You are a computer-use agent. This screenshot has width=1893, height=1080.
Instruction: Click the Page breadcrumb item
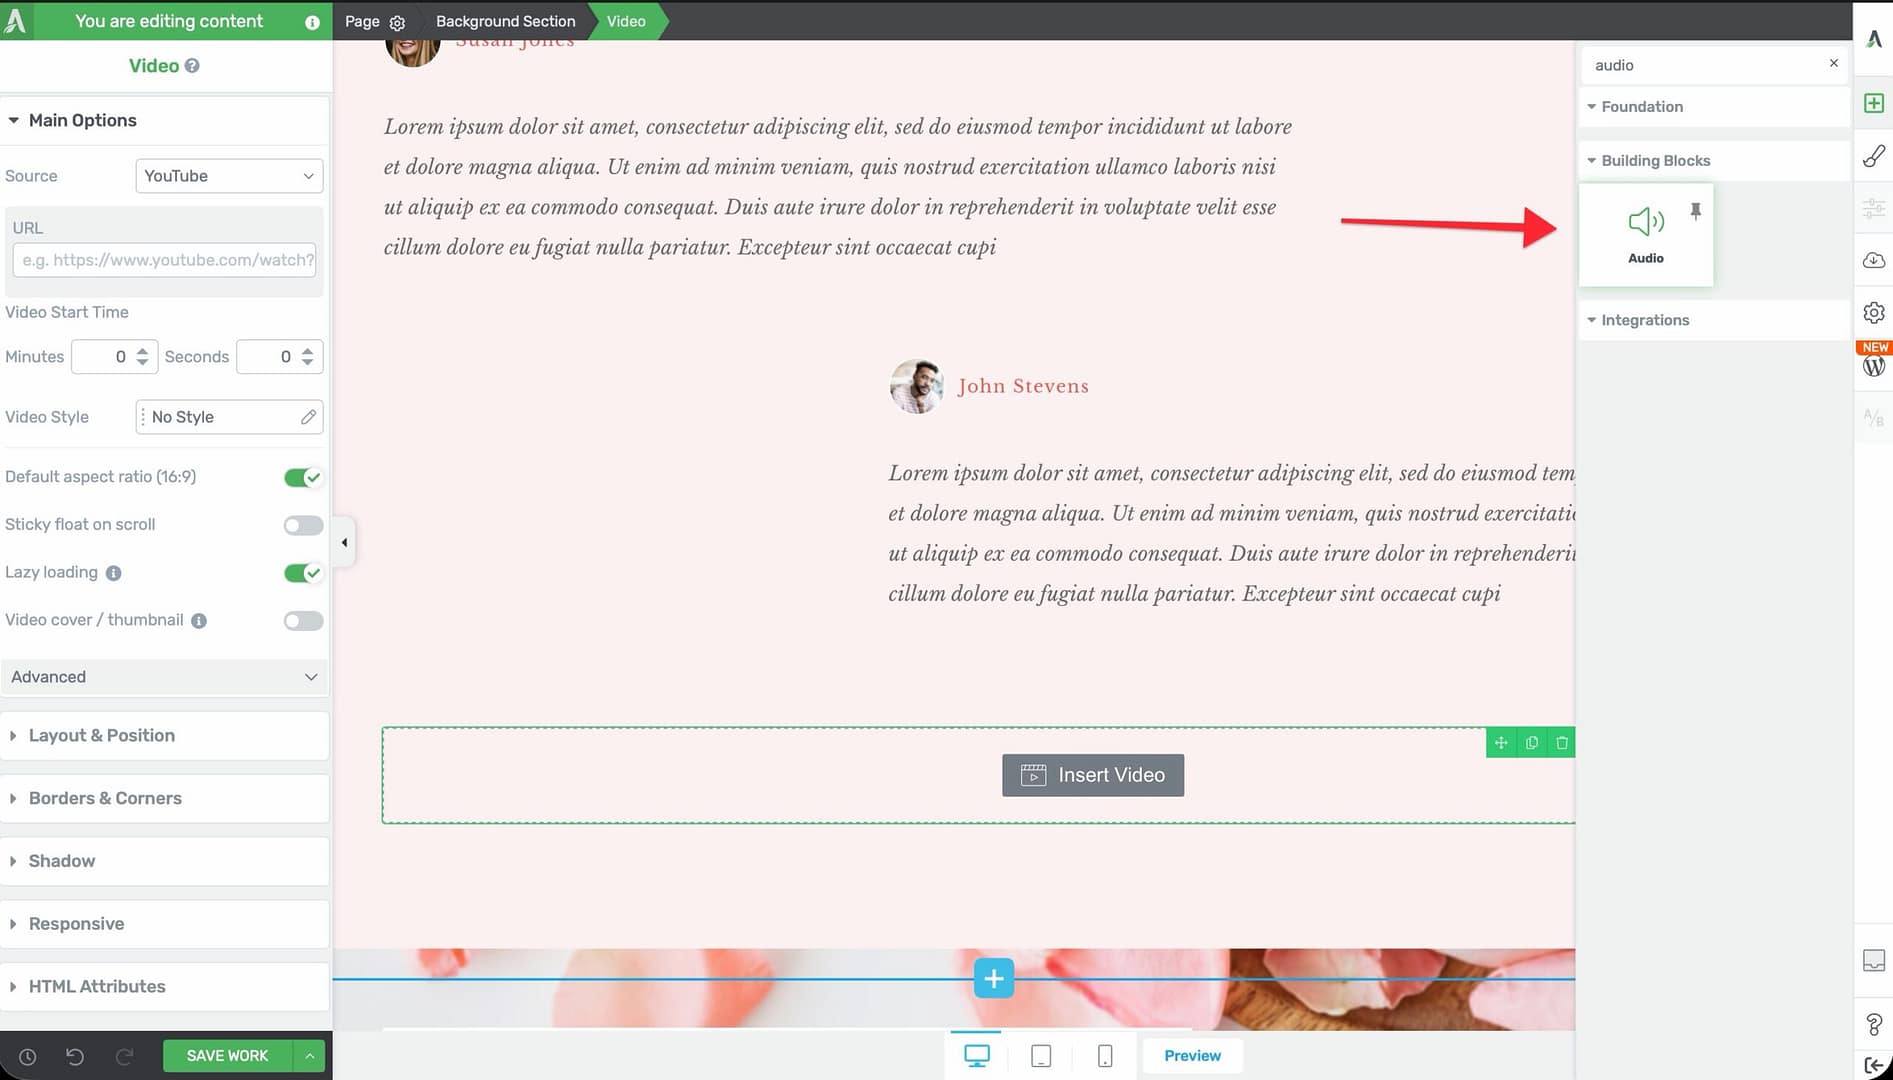(x=362, y=21)
